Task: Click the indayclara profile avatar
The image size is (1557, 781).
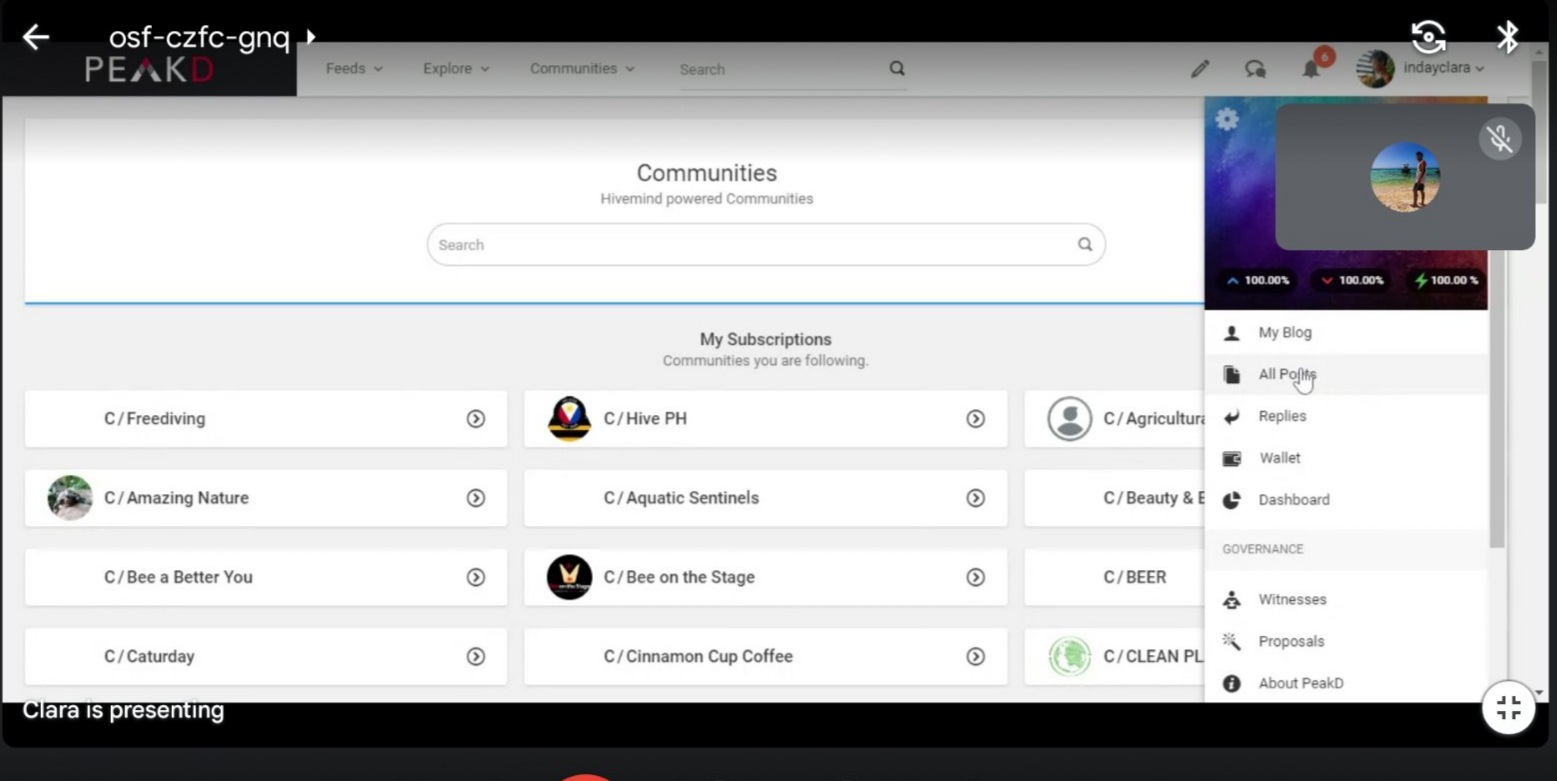Action: pyautogui.click(x=1375, y=69)
